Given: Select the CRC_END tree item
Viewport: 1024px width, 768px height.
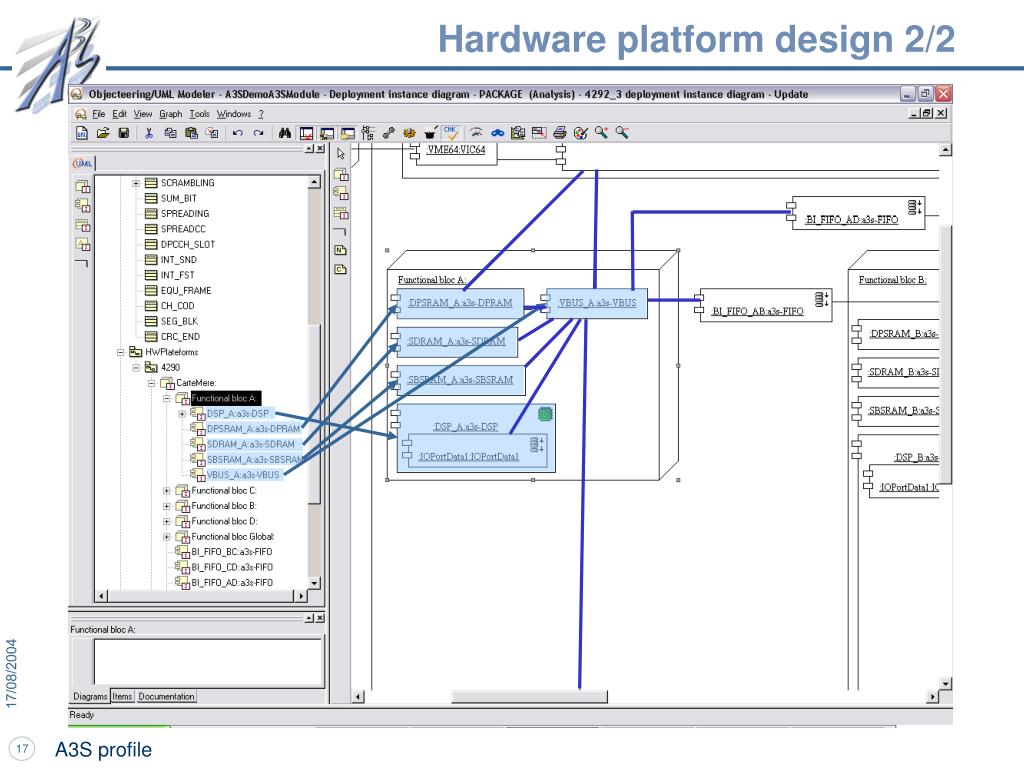Looking at the screenshot, I should [x=180, y=337].
